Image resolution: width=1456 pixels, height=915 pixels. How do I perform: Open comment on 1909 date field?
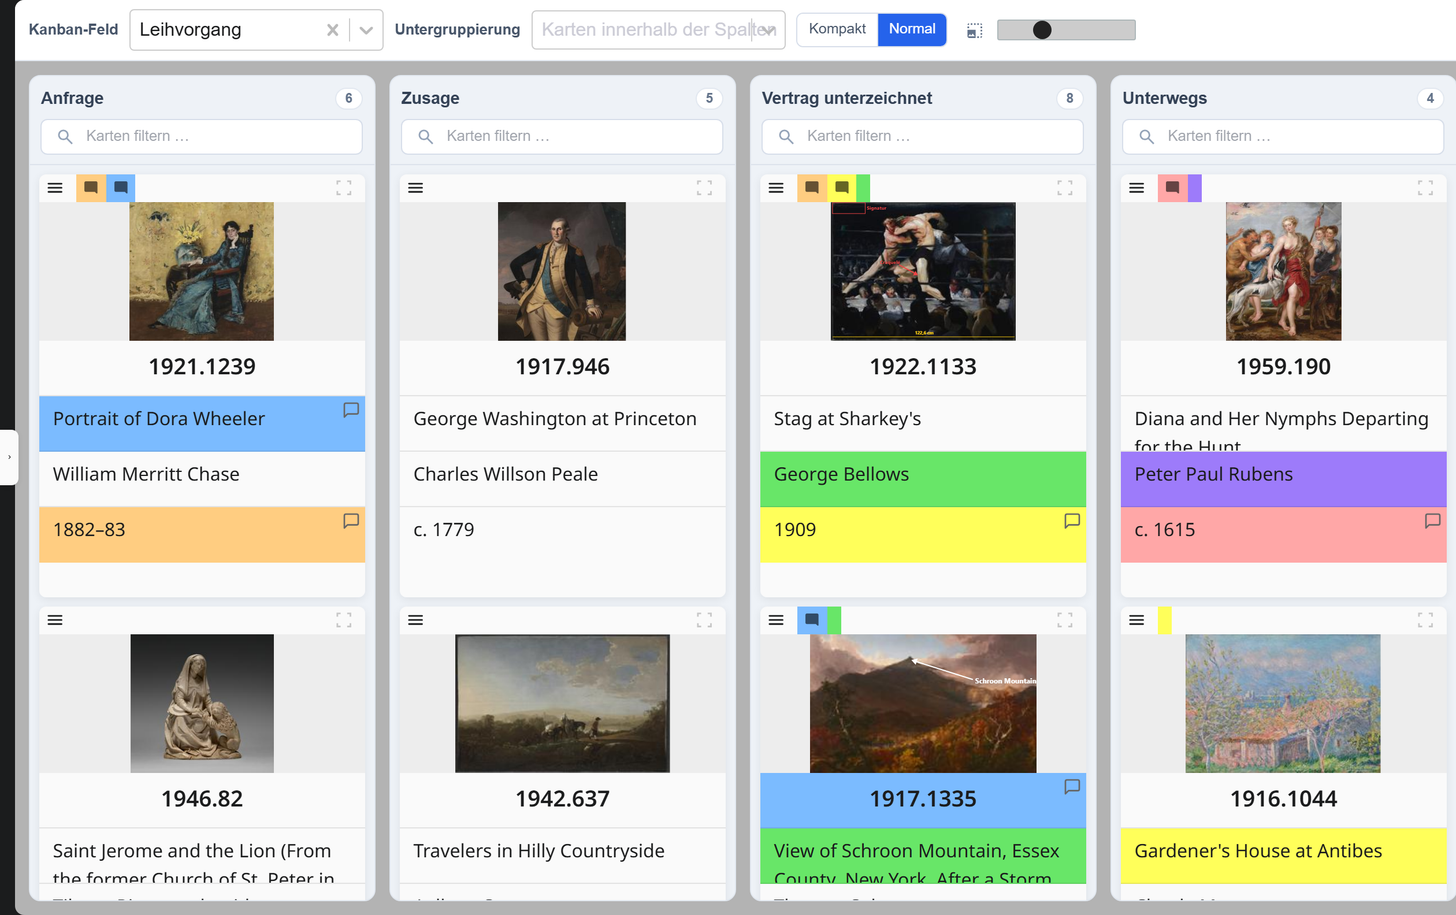tap(1072, 521)
